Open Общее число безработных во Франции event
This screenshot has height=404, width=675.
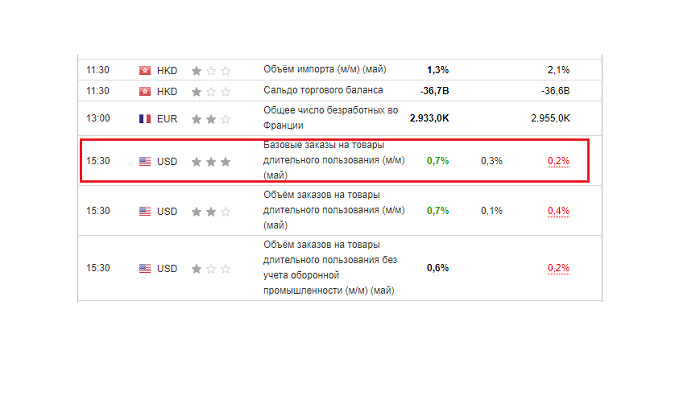tap(330, 117)
